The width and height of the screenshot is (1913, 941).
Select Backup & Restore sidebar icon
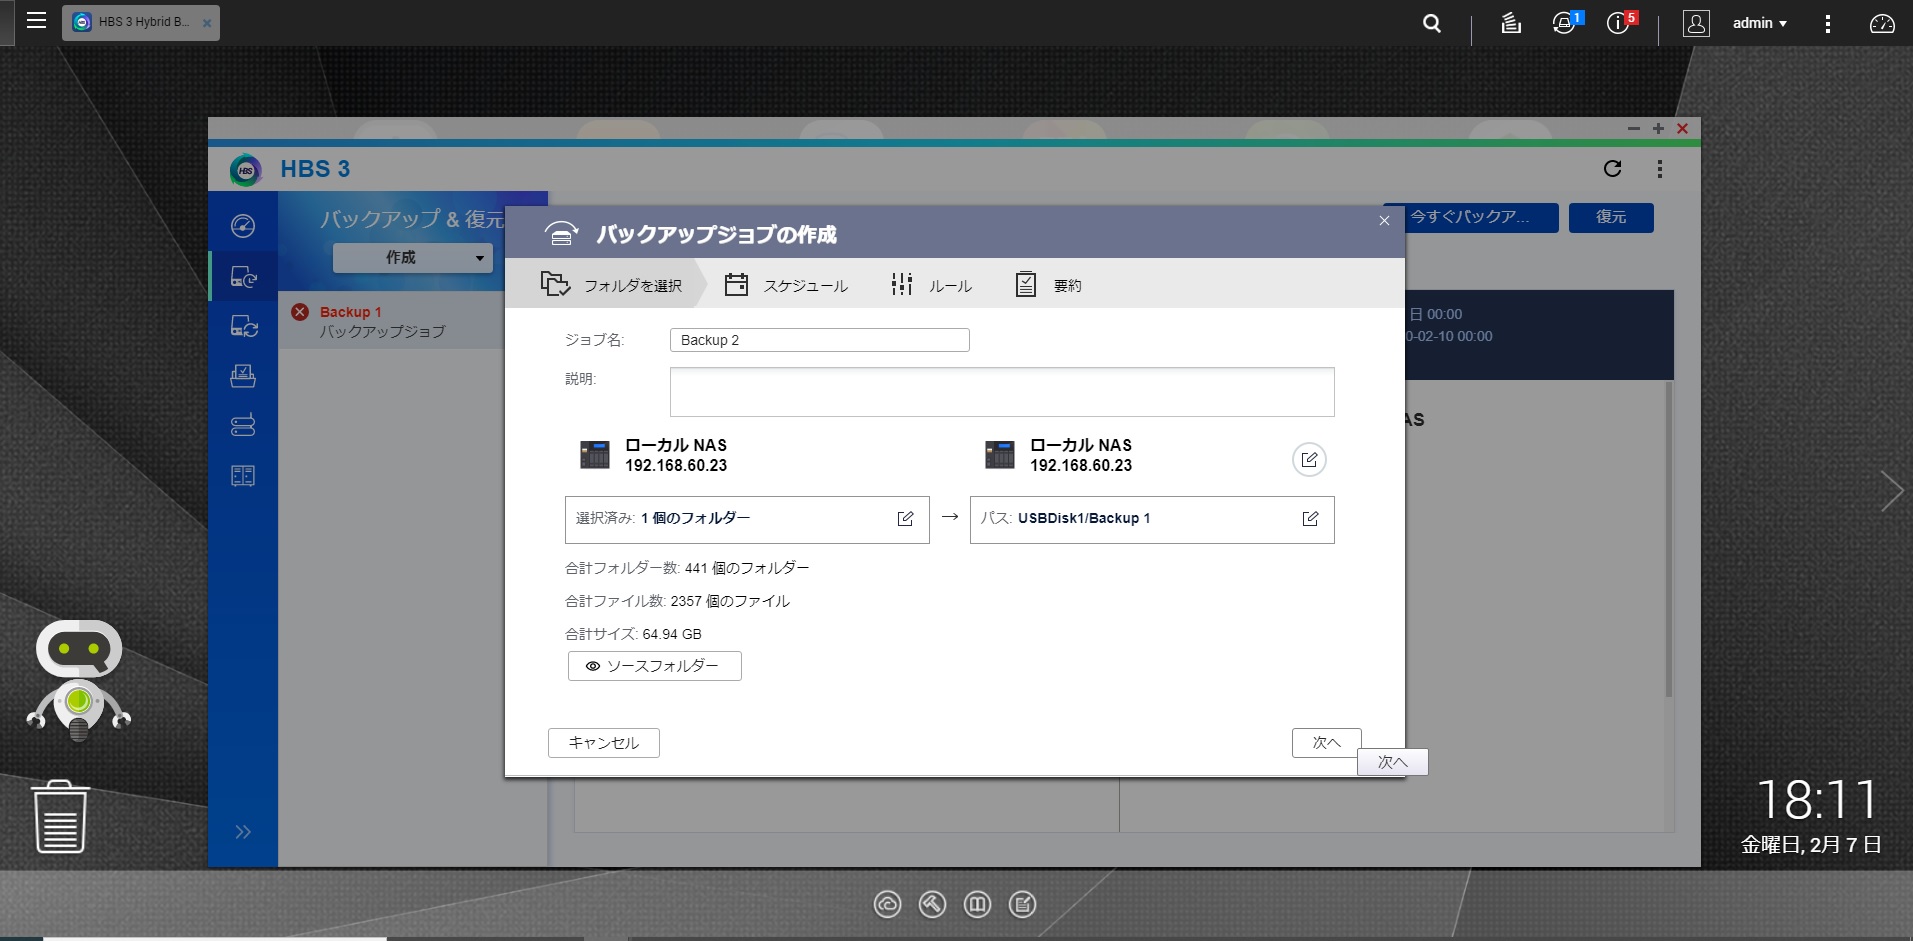(x=243, y=276)
